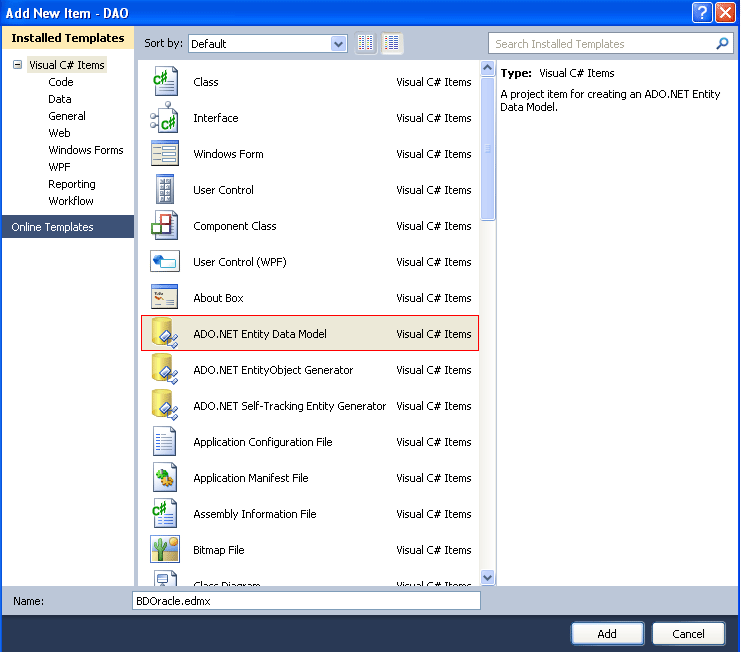Select the Application Configuration File icon
This screenshot has height=652, width=741.
(165, 442)
